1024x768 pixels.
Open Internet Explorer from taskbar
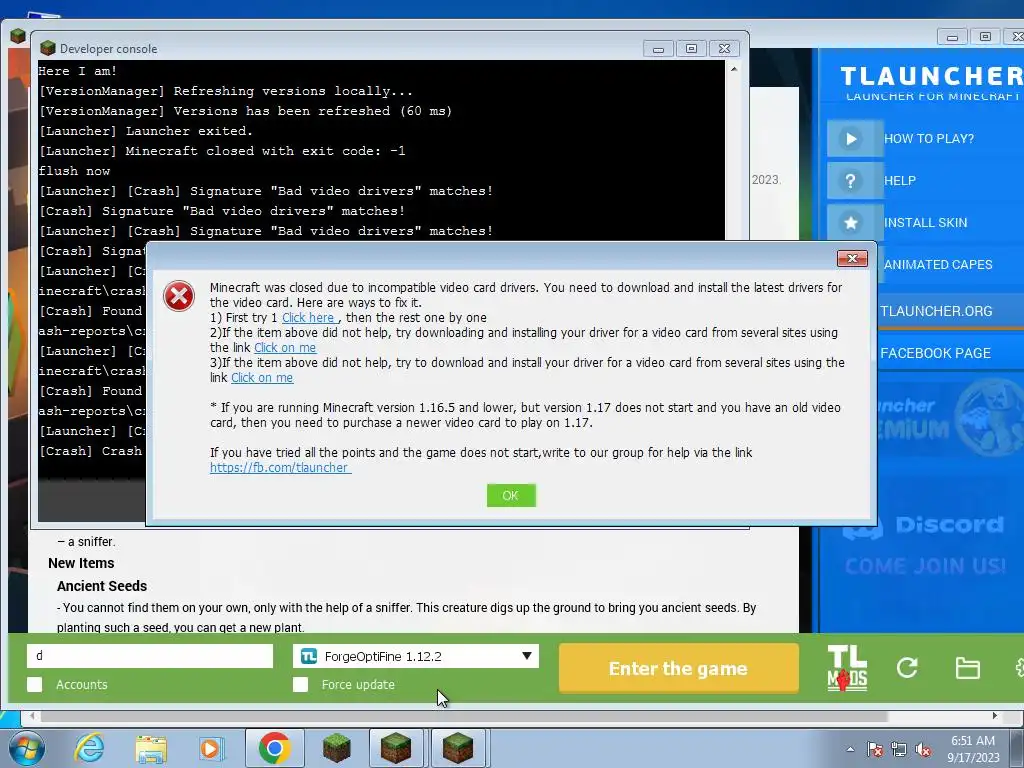coord(88,748)
